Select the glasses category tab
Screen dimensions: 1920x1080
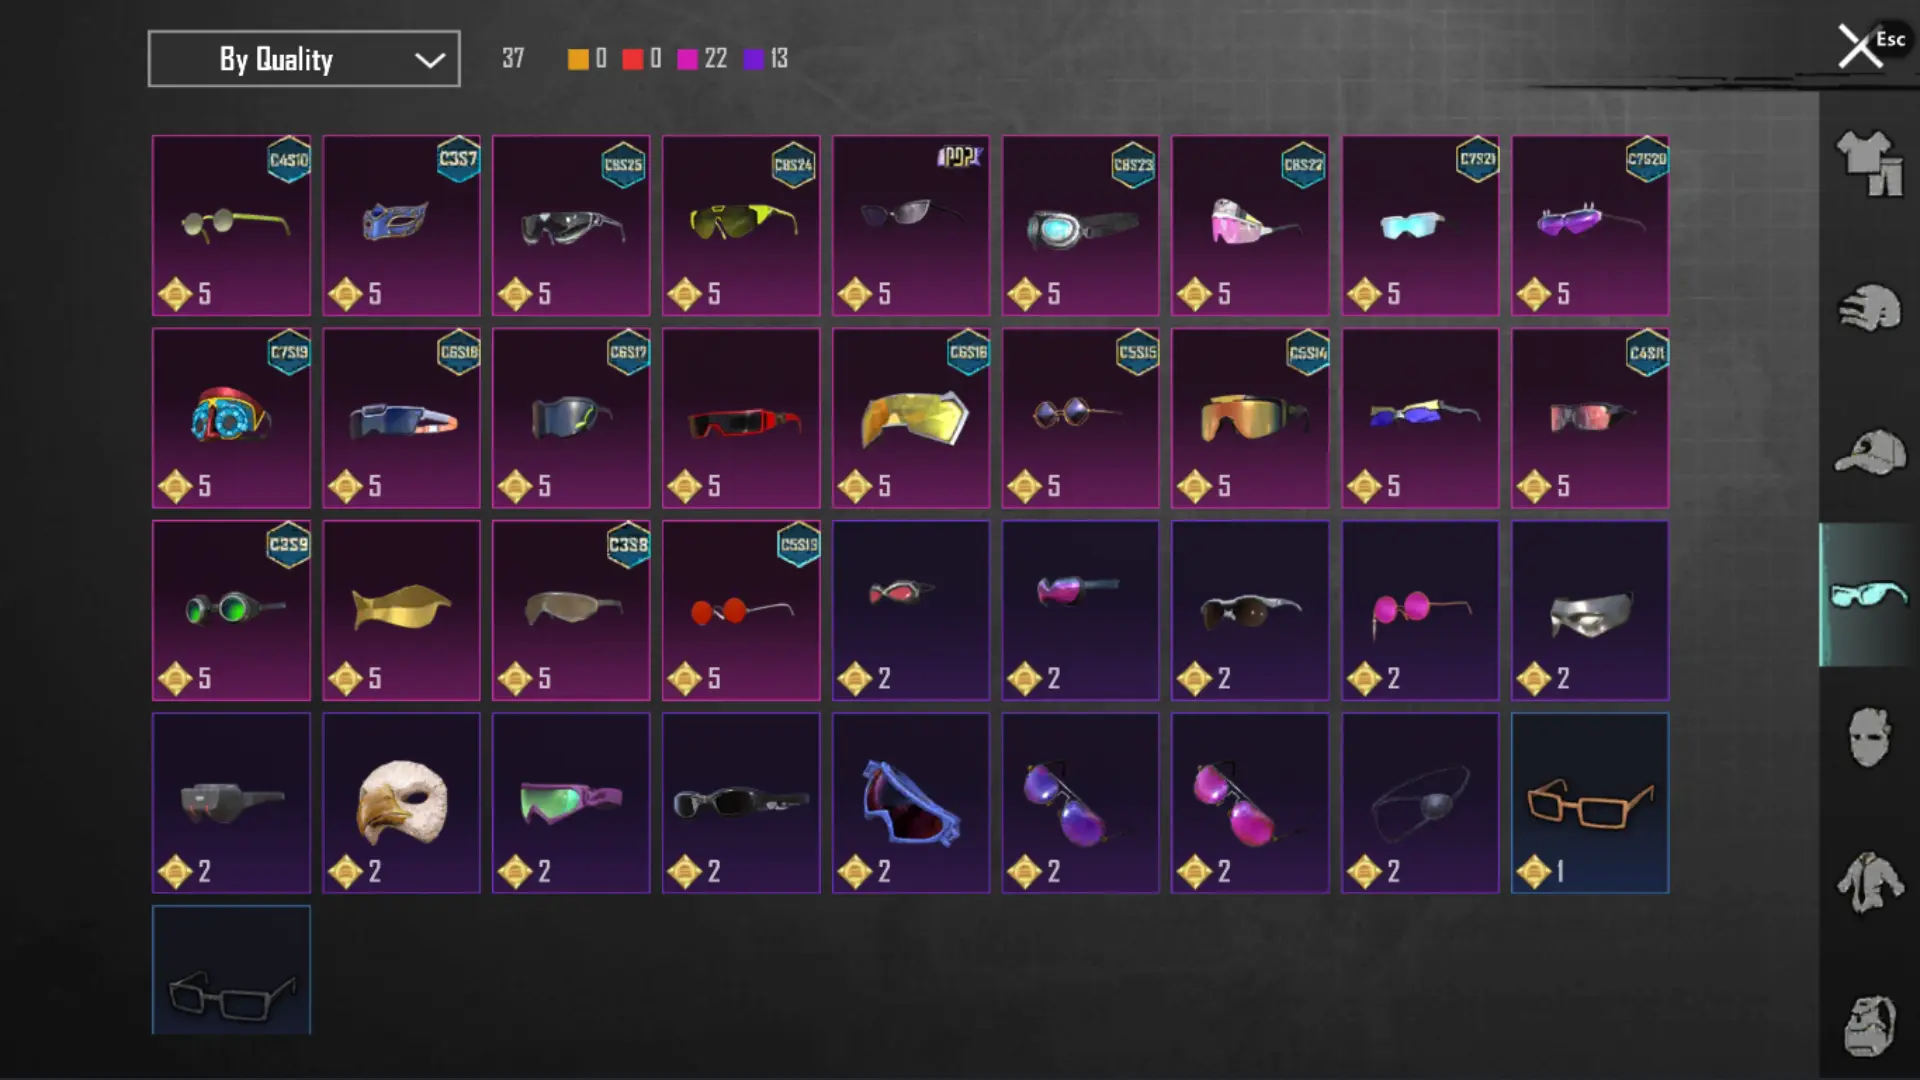pos(1869,595)
